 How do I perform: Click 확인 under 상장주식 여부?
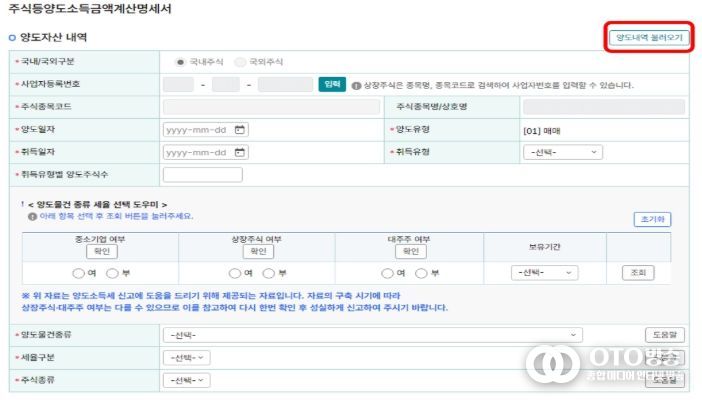(x=258, y=252)
